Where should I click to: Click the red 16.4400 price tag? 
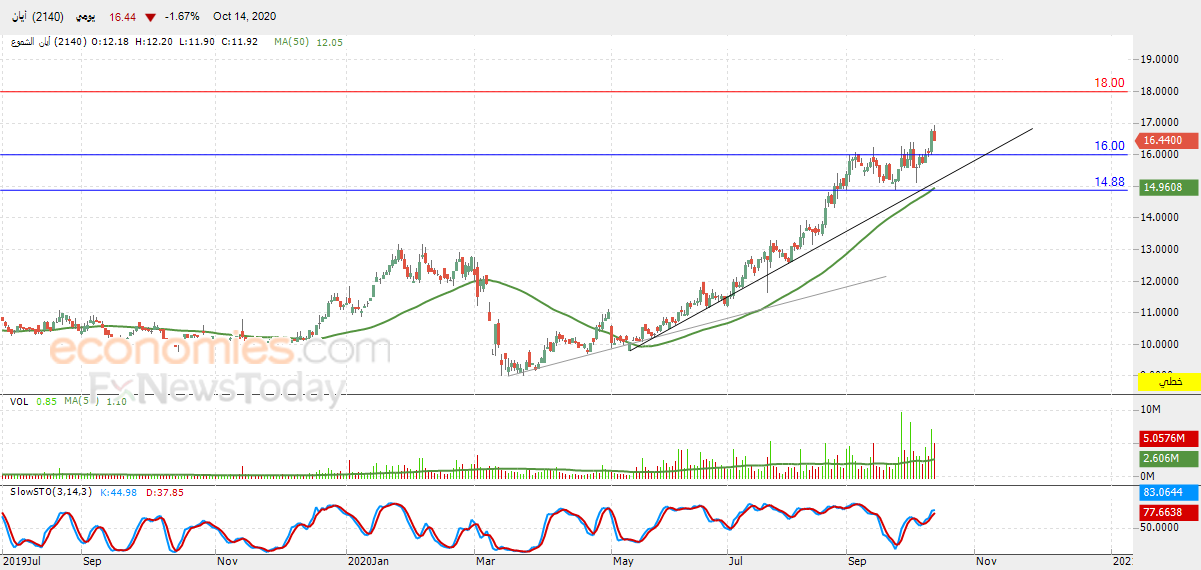pyautogui.click(x=1168, y=141)
